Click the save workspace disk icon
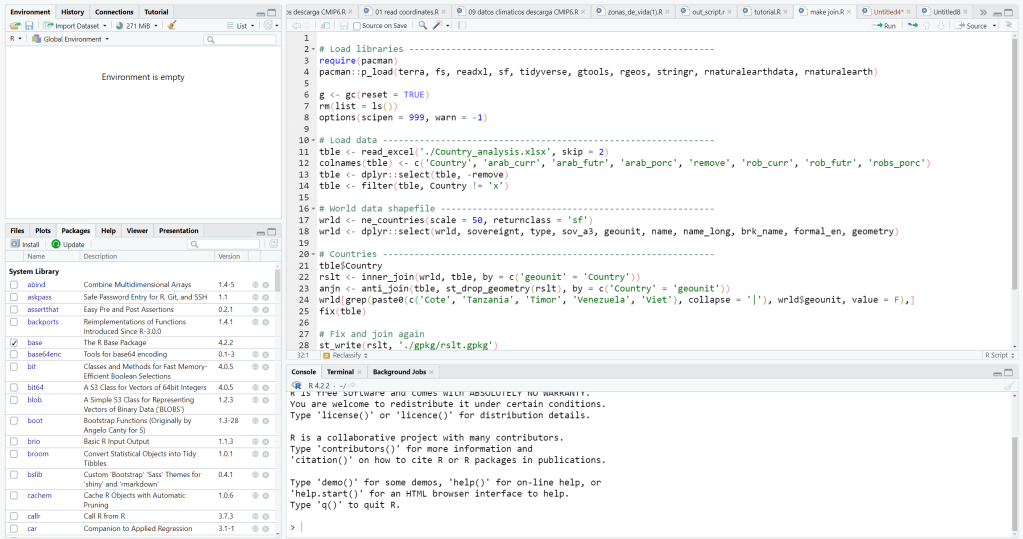 [x=29, y=25]
